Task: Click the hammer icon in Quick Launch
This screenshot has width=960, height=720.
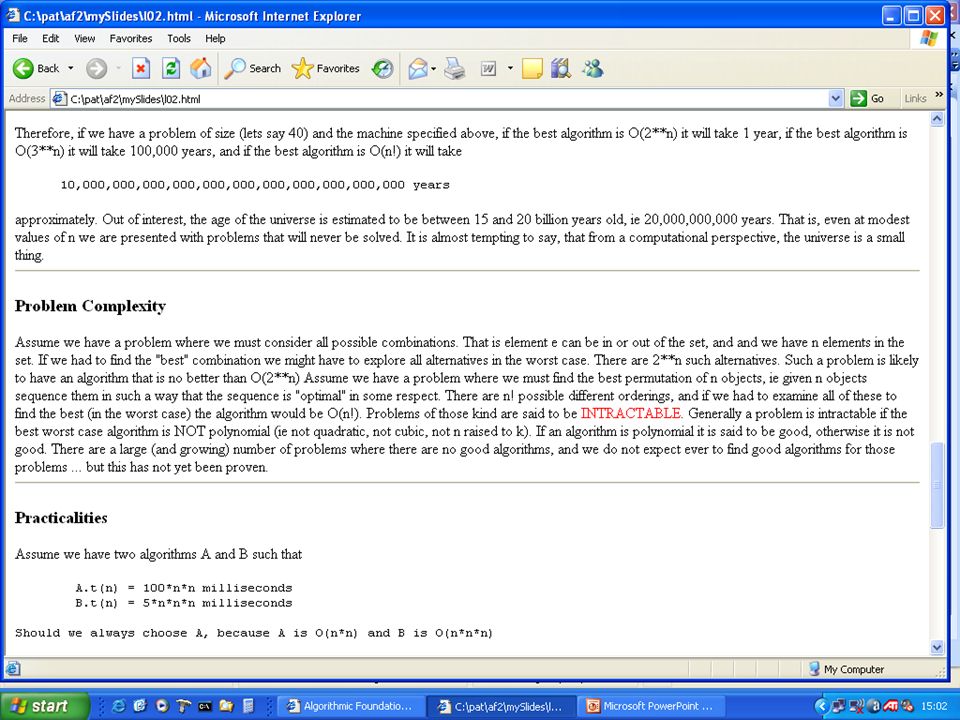Action: click(184, 706)
